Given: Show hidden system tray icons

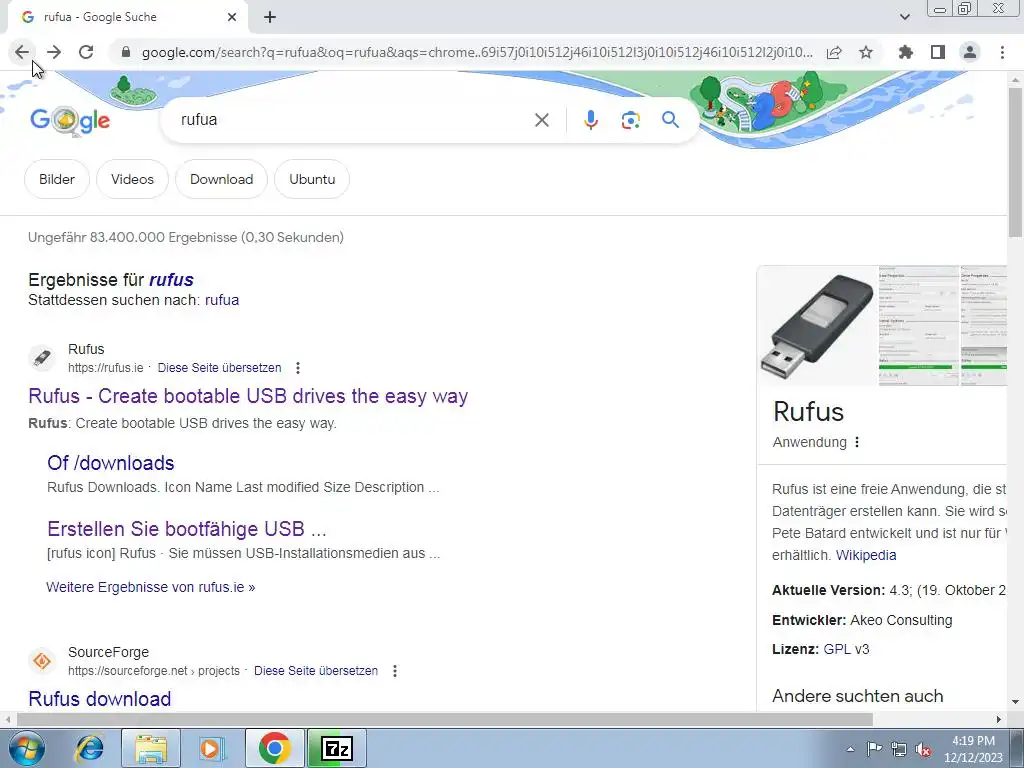Looking at the screenshot, I should coord(850,749).
